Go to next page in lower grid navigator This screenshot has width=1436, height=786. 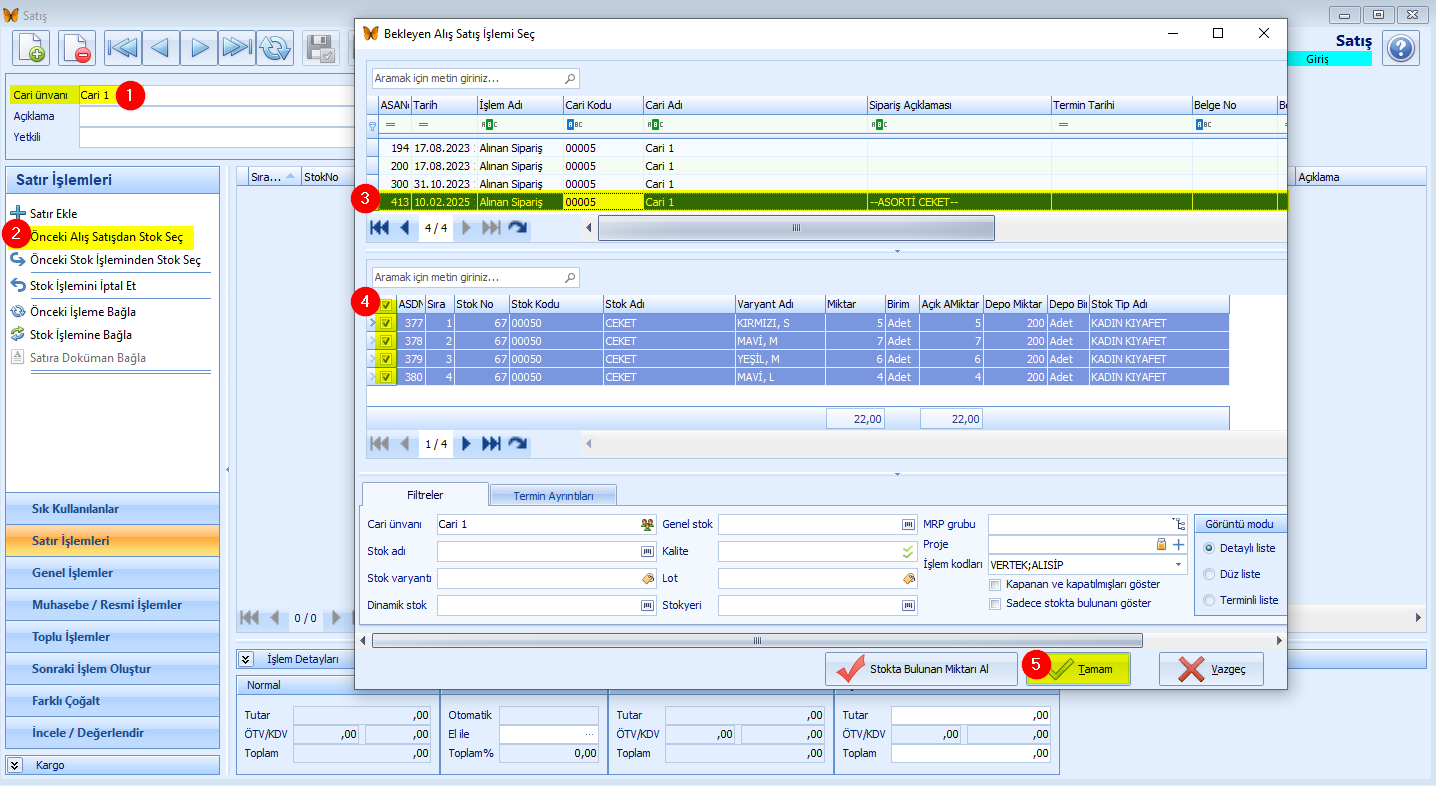(465, 444)
